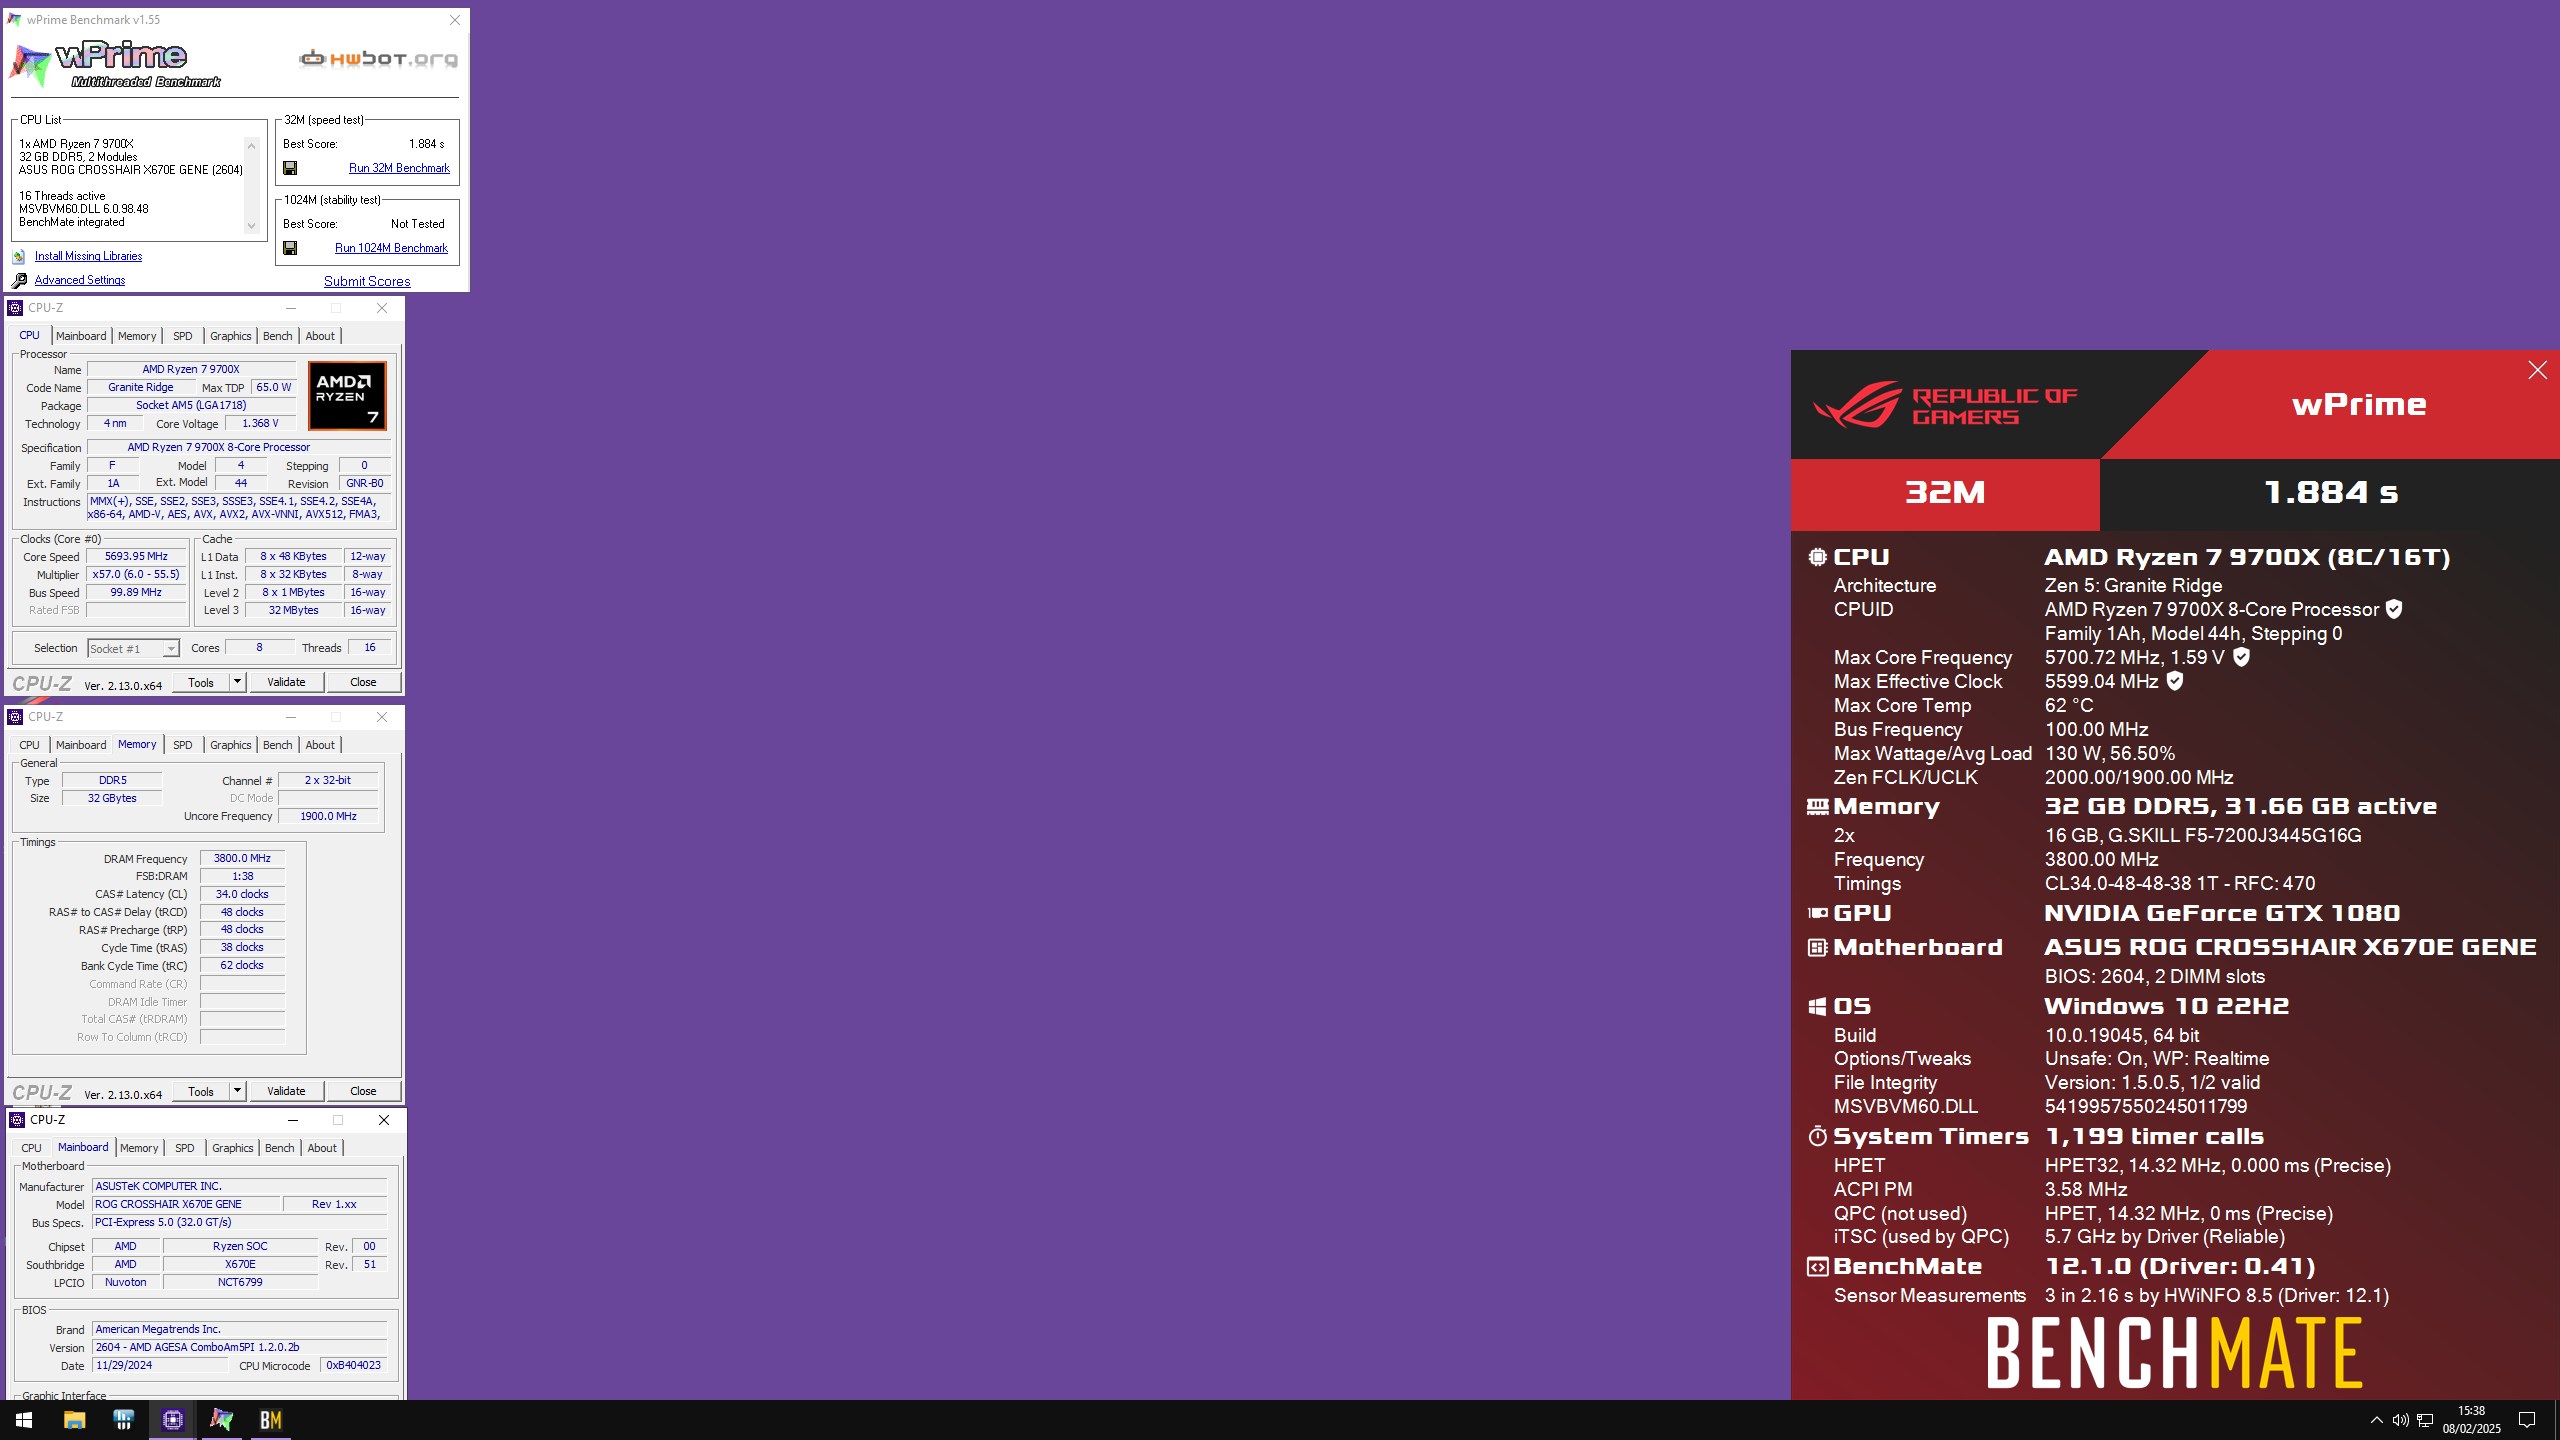The height and width of the screenshot is (1440, 2560).
Task: Click the save icon beside Run 1024M Benchmark
Action: 290,248
